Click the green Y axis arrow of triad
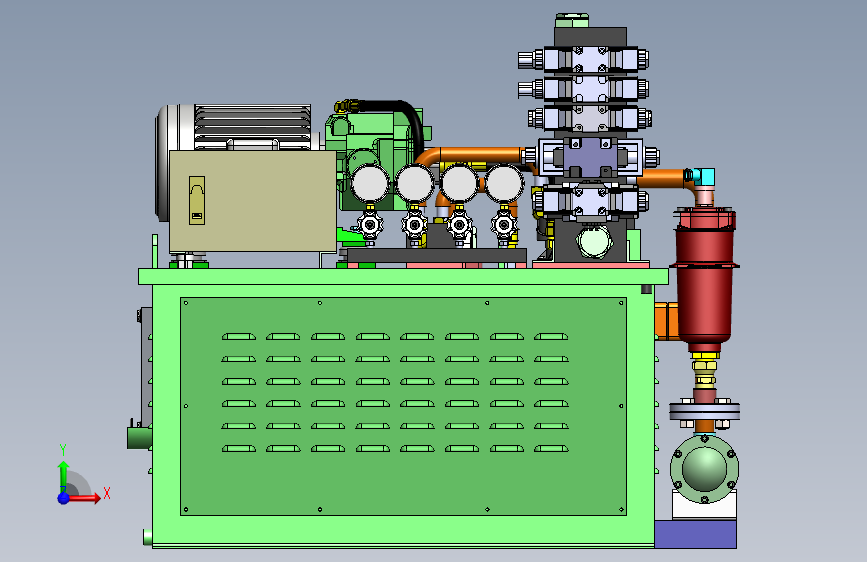Image resolution: width=867 pixels, height=562 pixels. click(x=64, y=475)
